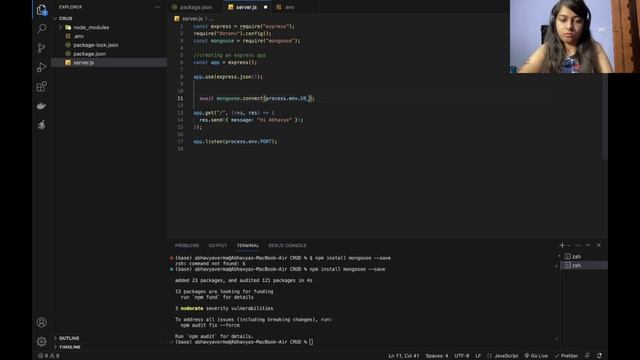Close the terminal panel

tap(599, 245)
